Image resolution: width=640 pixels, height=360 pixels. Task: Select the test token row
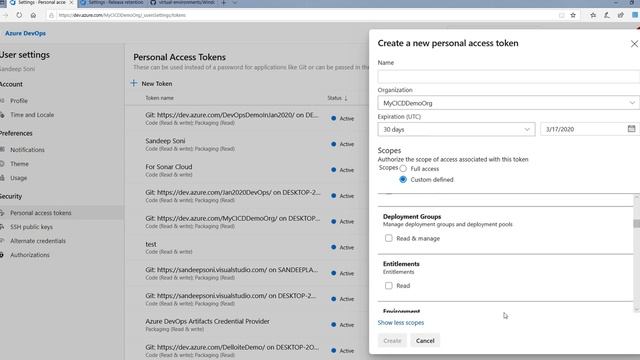coord(247,247)
